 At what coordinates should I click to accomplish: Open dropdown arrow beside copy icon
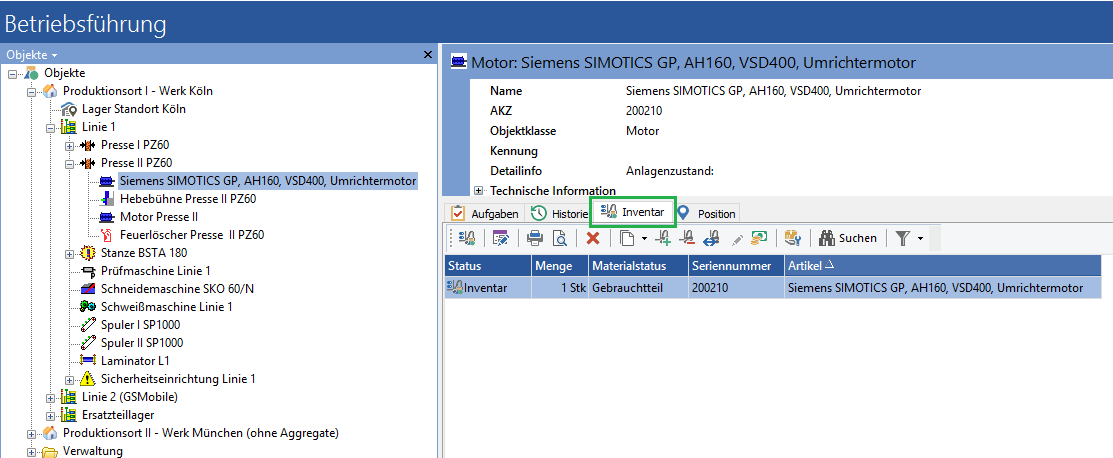[644, 239]
